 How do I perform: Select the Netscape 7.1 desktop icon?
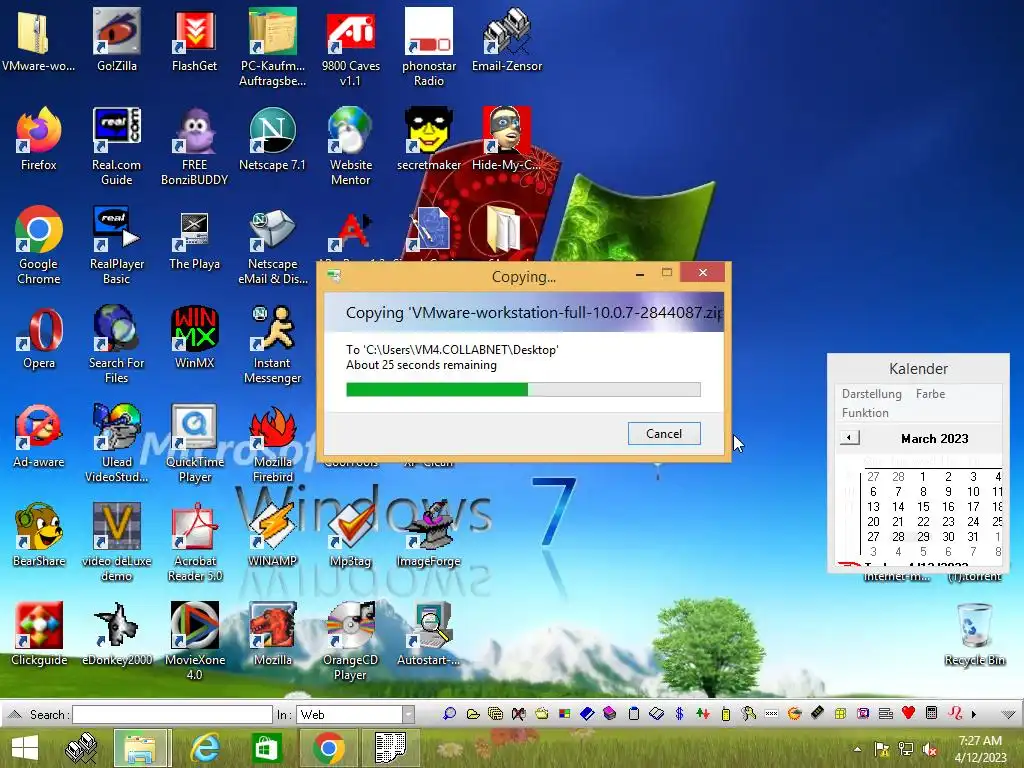pyautogui.click(x=272, y=139)
